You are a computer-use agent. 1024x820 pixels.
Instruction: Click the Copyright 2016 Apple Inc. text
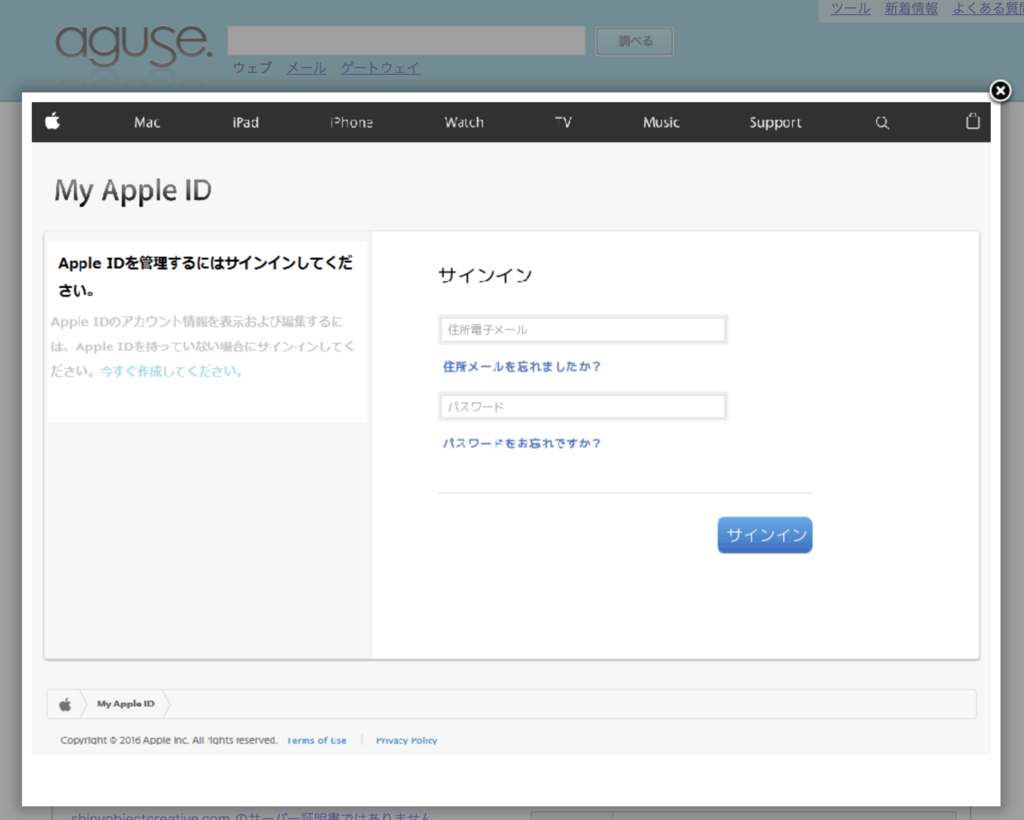click(168, 740)
